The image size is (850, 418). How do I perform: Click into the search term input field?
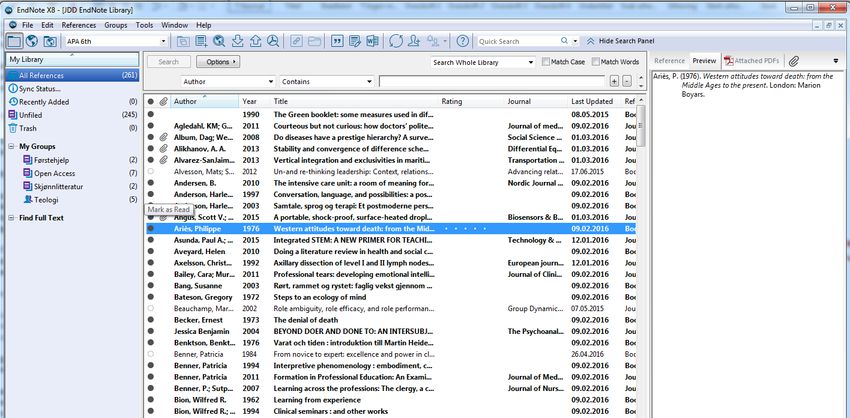492,81
